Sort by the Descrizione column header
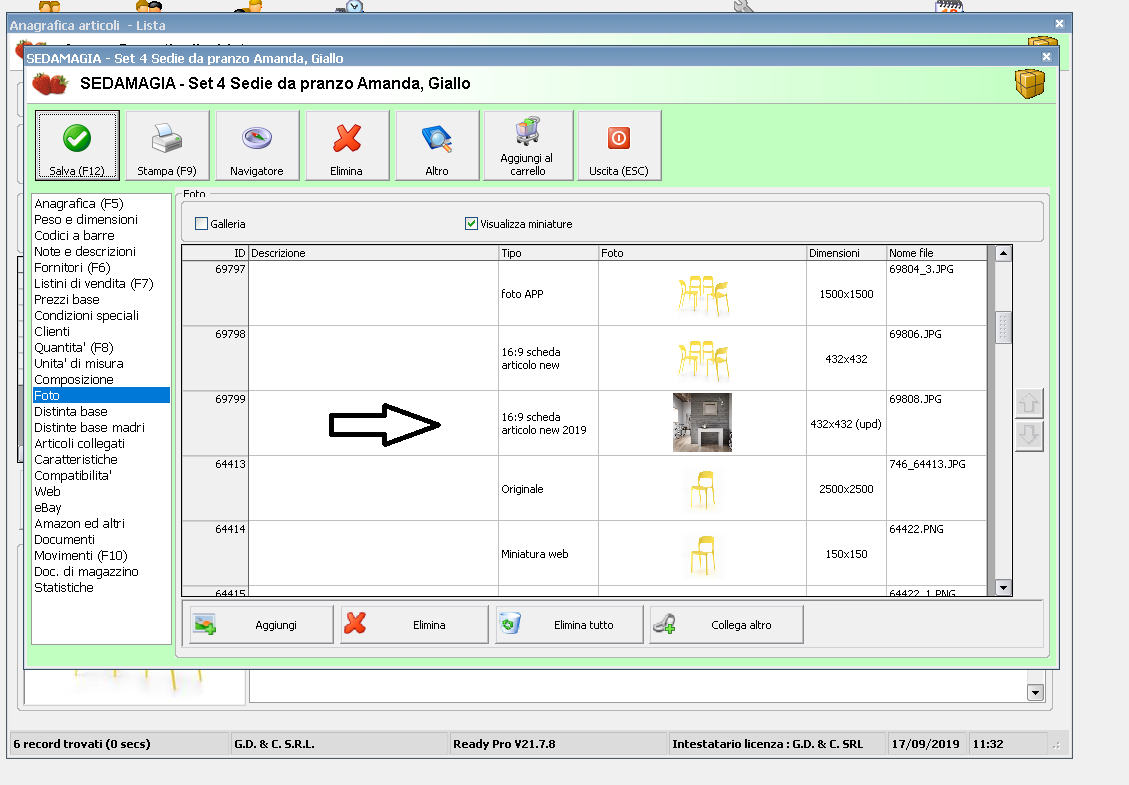 pos(374,253)
